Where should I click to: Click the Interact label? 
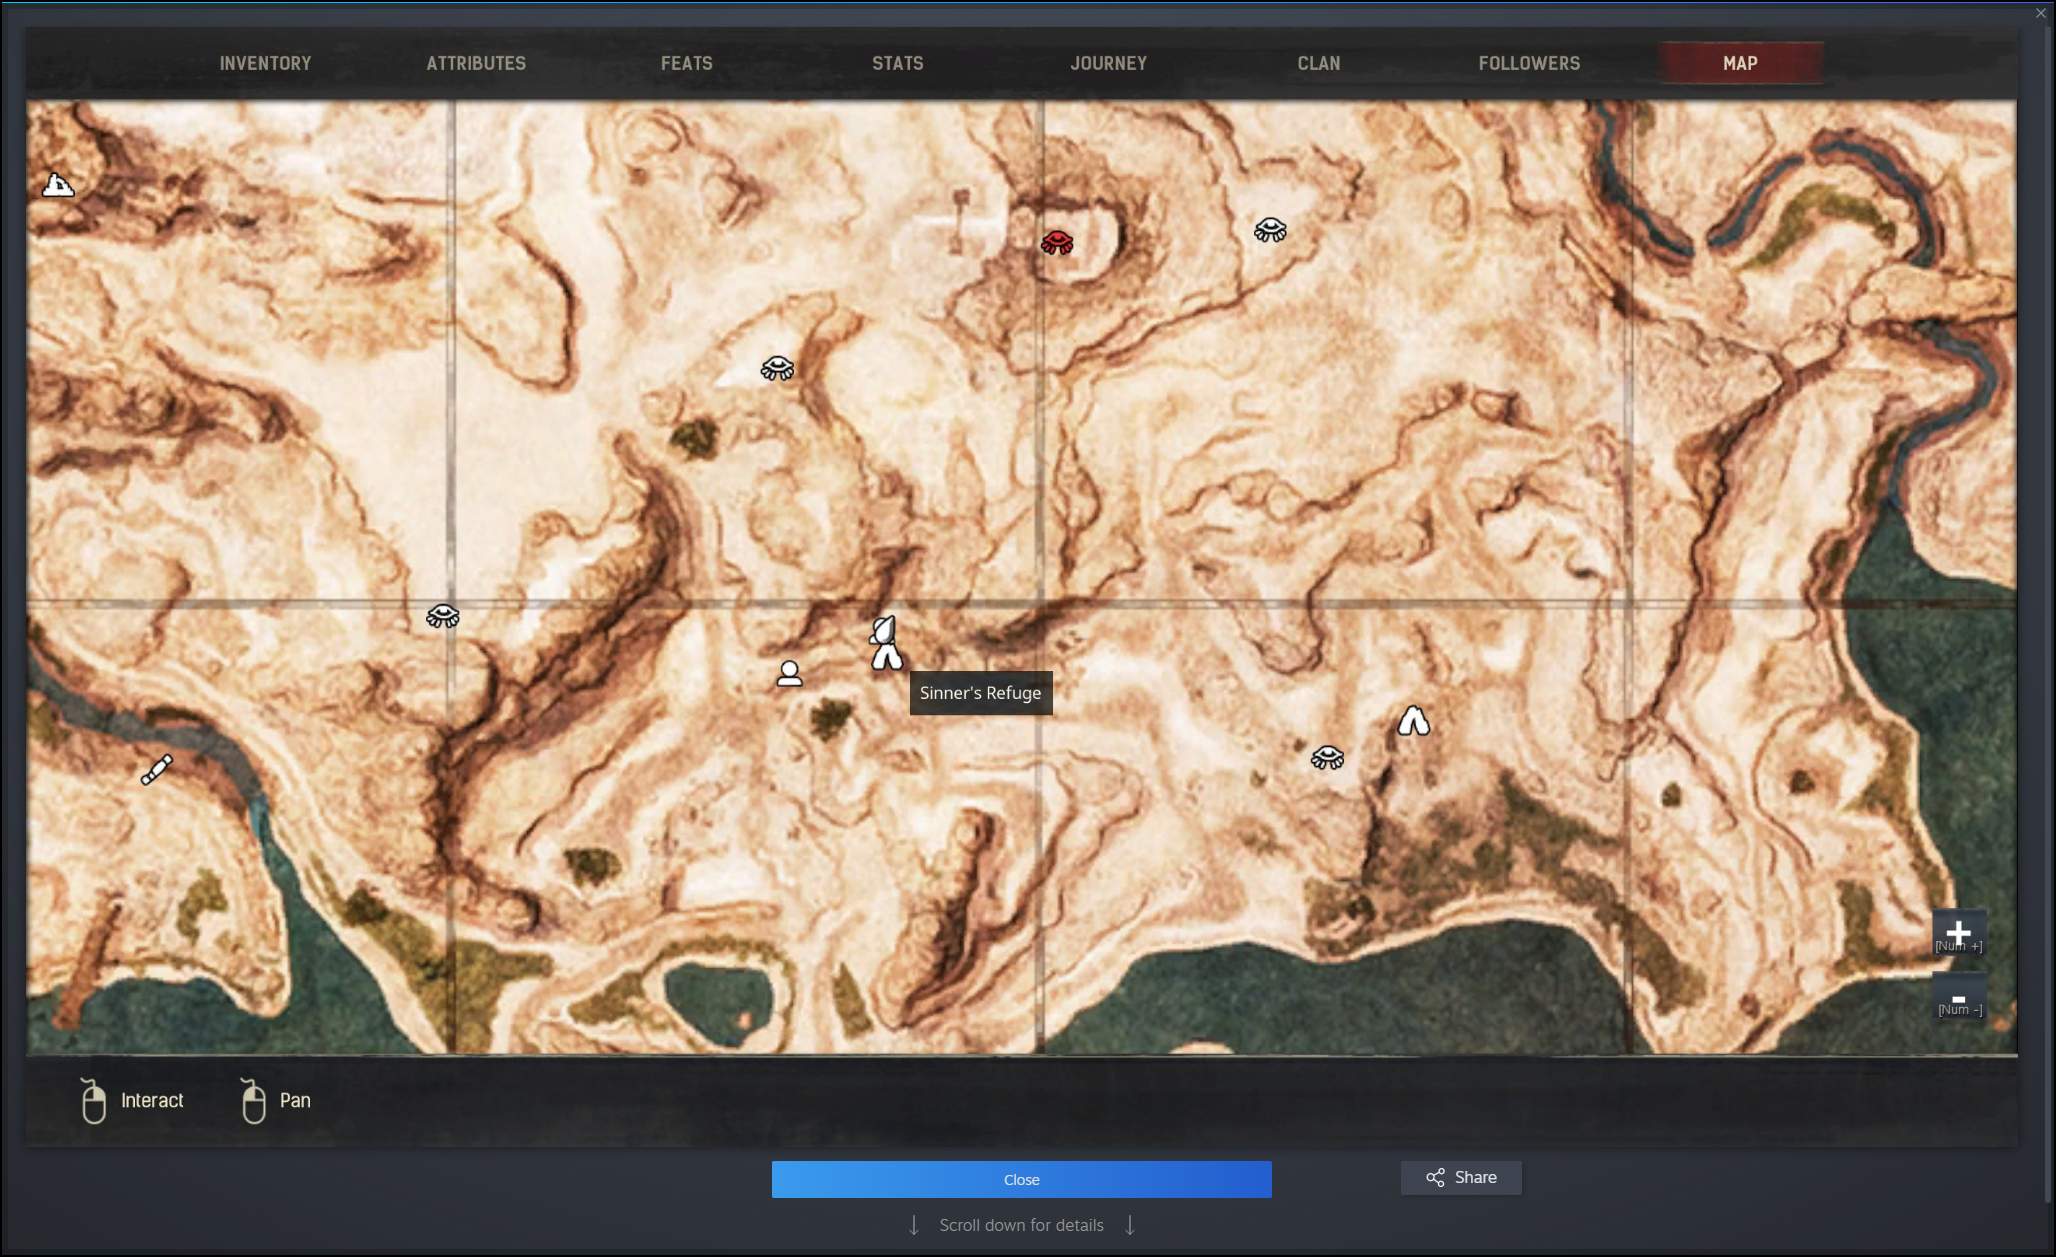coord(152,1101)
